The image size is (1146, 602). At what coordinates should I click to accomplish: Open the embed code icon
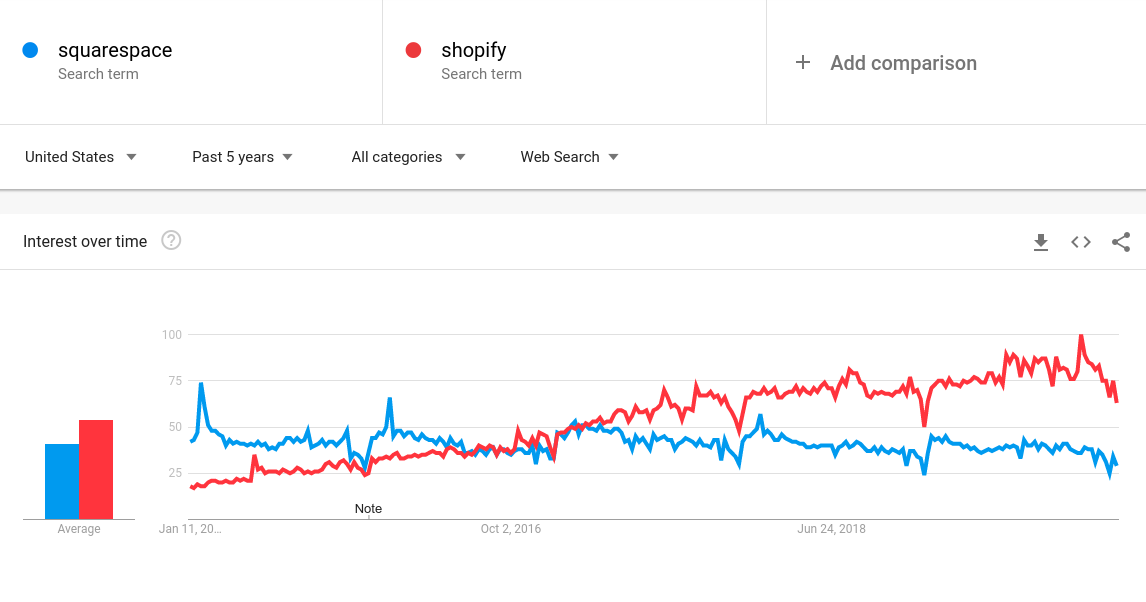point(1081,242)
